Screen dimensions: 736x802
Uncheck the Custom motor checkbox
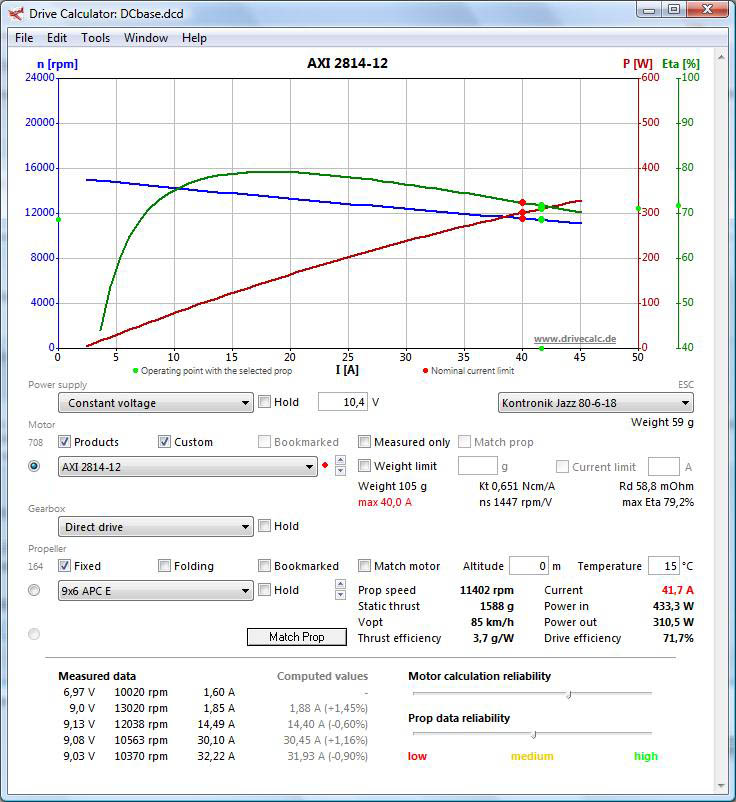pos(165,442)
